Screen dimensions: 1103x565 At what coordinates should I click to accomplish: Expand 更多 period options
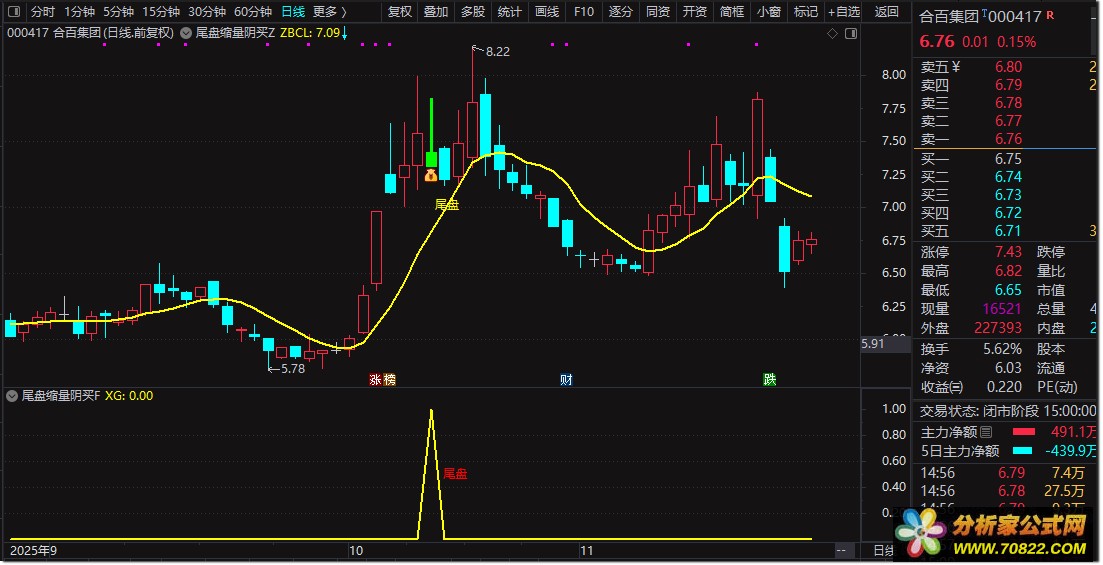[x=329, y=12]
